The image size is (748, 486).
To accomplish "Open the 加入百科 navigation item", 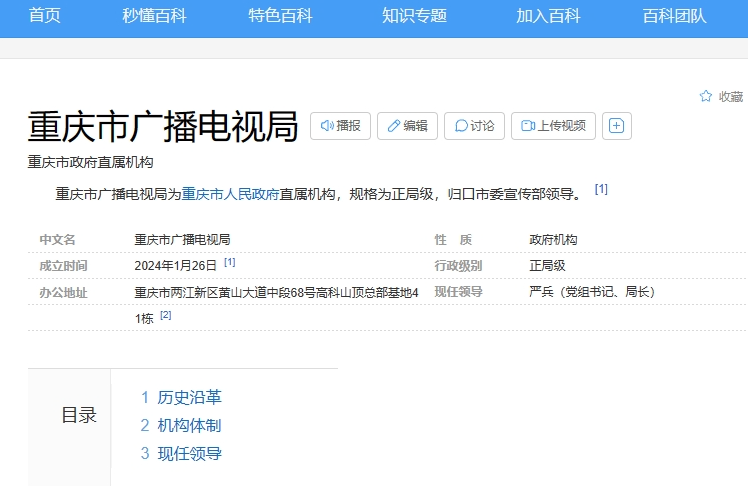I will [x=548, y=16].
